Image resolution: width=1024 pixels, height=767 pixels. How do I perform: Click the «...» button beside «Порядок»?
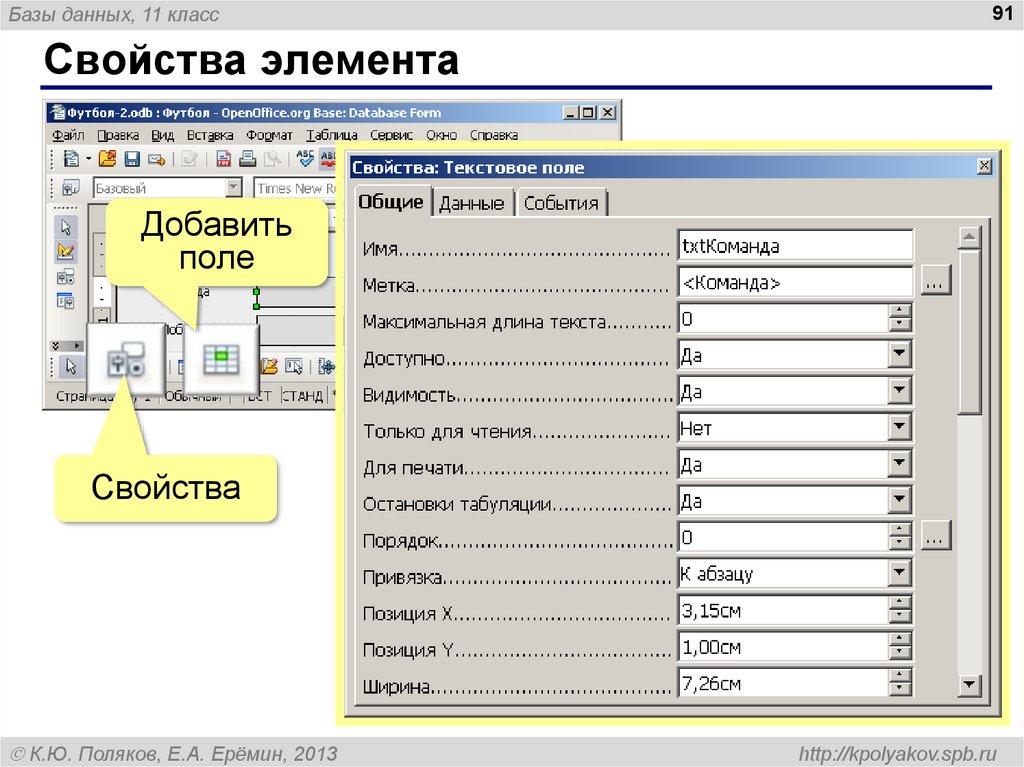click(x=935, y=536)
